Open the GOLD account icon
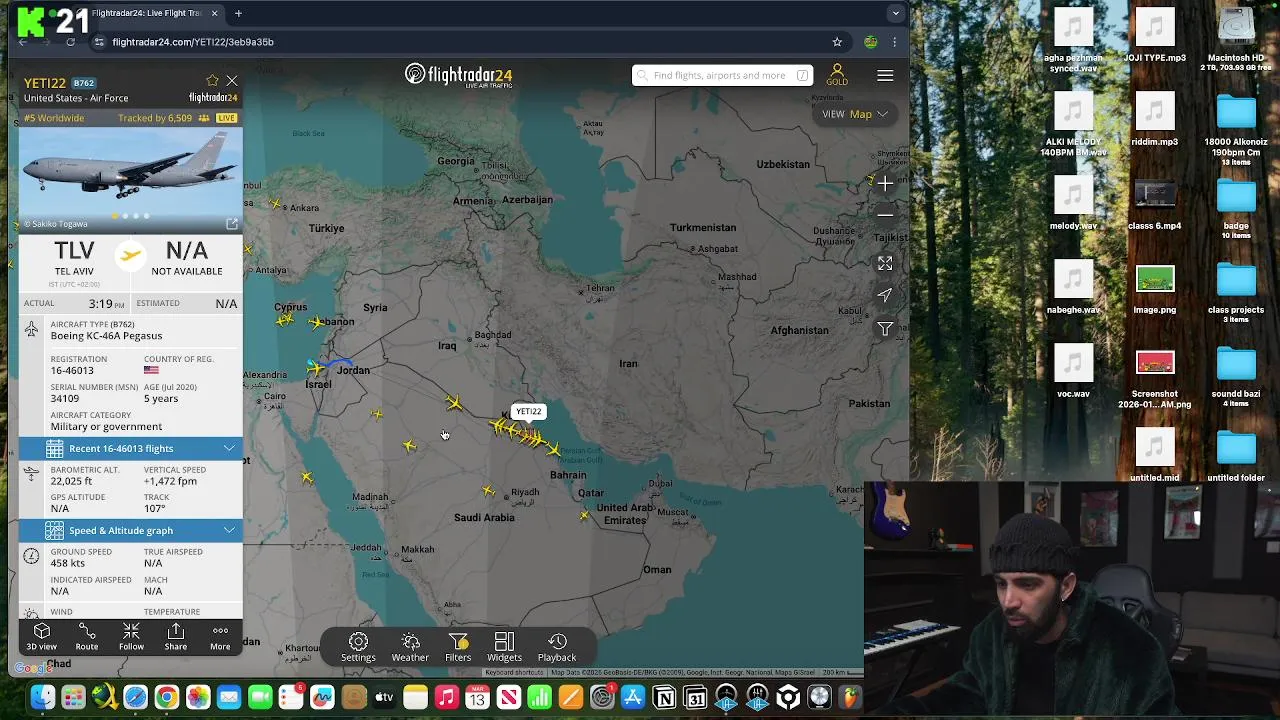This screenshot has width=1280, height=720. pos(837,75)
